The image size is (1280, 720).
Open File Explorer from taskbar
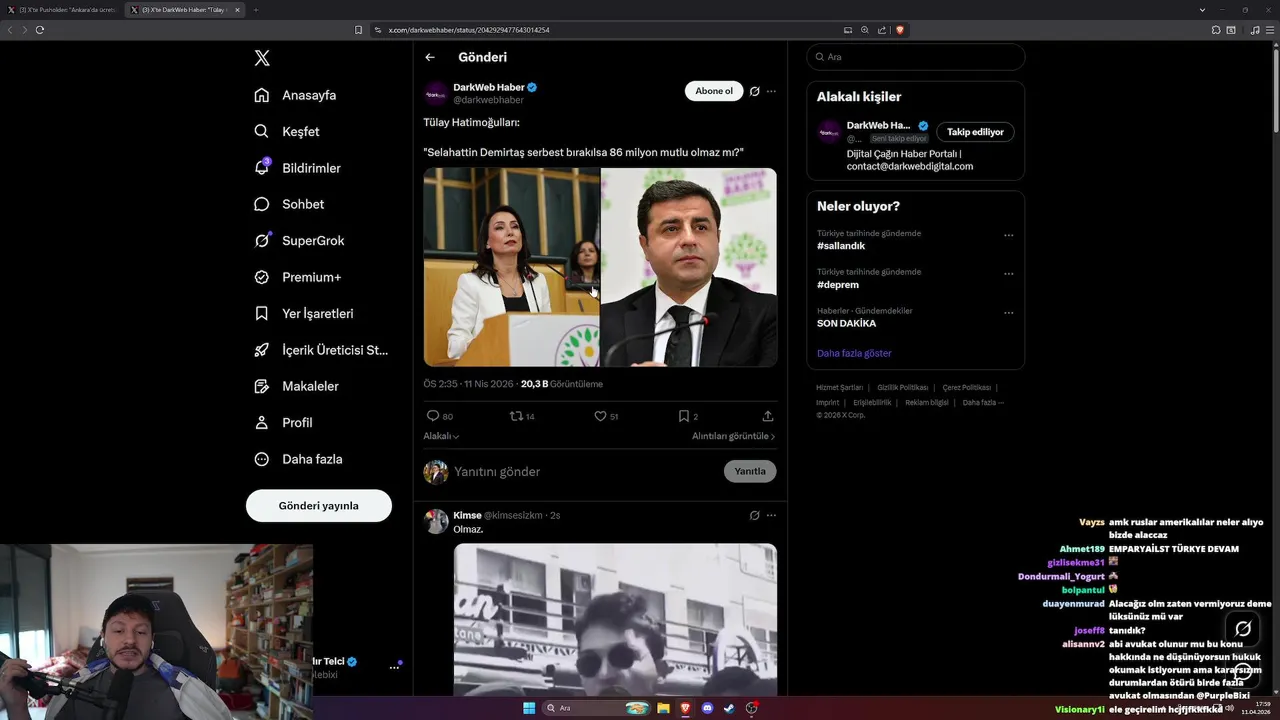click(x=663, y=708)
